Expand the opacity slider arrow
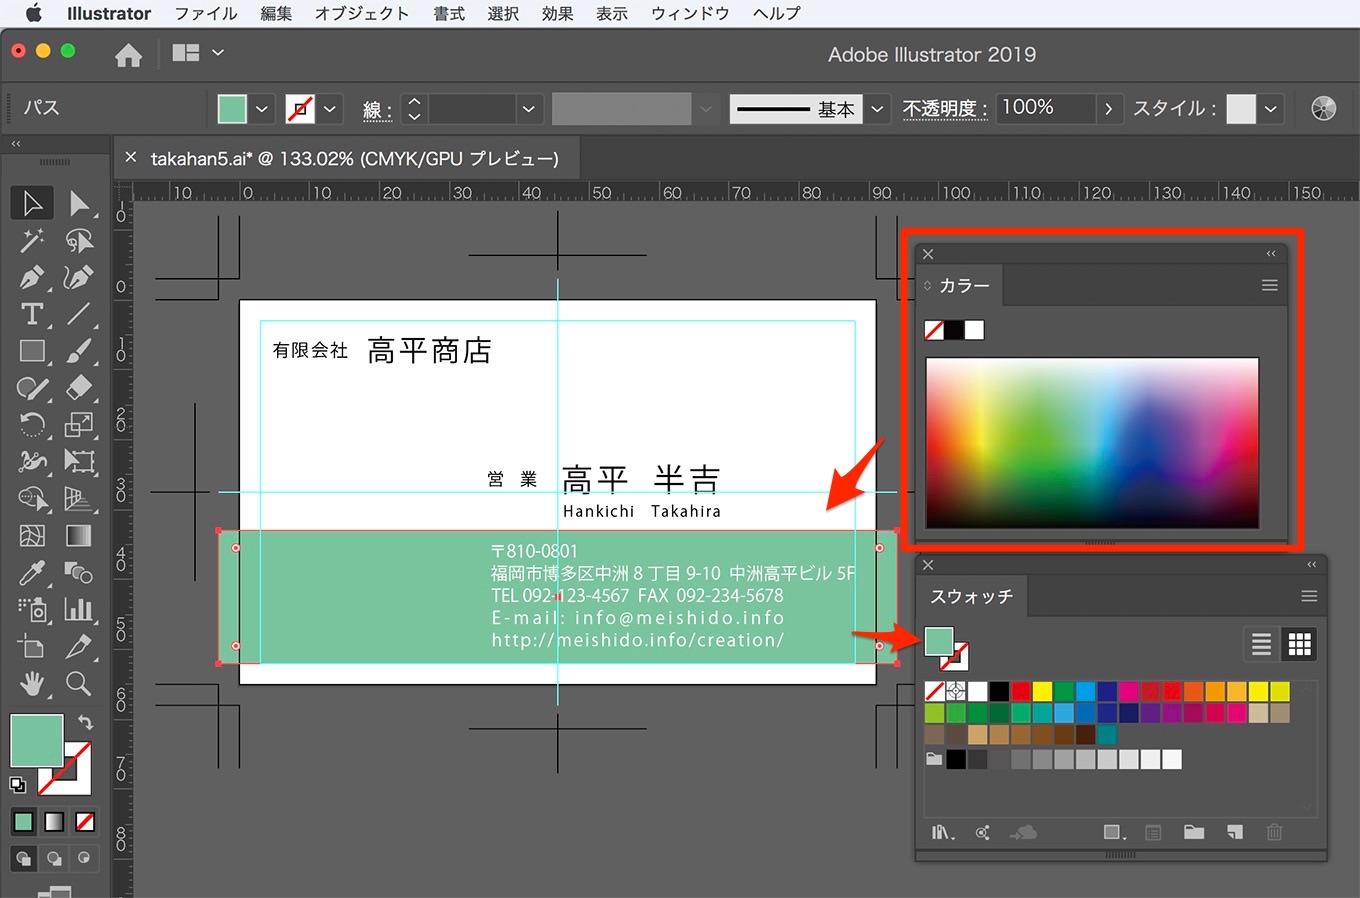The image size is (1360, 898). [x=1108, y=109]
